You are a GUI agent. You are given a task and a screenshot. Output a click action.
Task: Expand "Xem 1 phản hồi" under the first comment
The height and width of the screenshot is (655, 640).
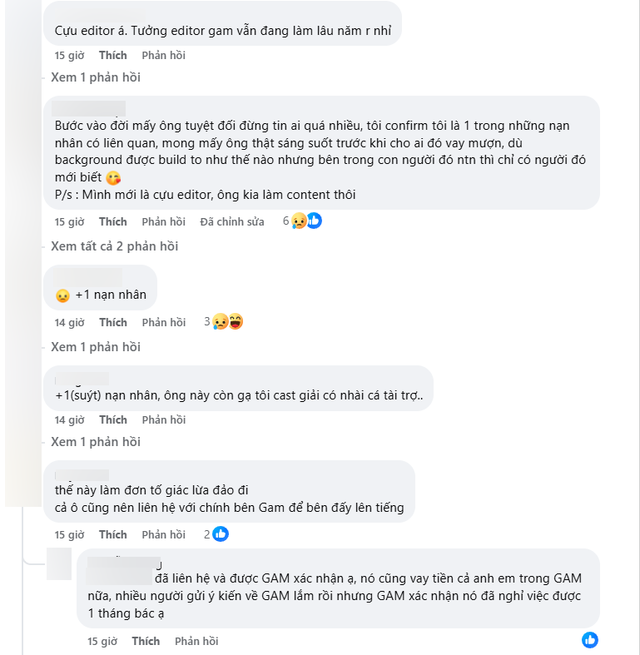(95, 77)
